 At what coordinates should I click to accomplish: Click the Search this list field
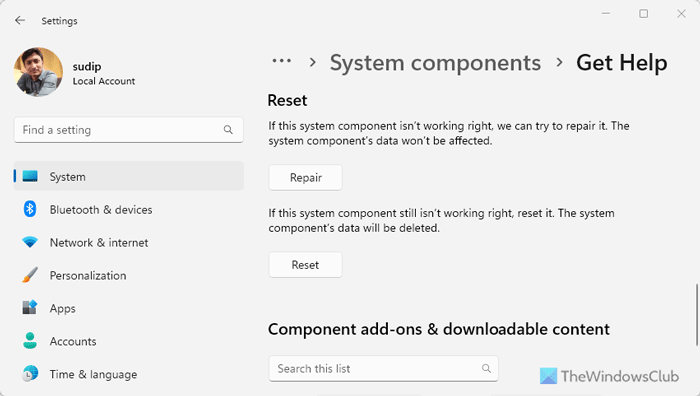click(x=383, y=368)
